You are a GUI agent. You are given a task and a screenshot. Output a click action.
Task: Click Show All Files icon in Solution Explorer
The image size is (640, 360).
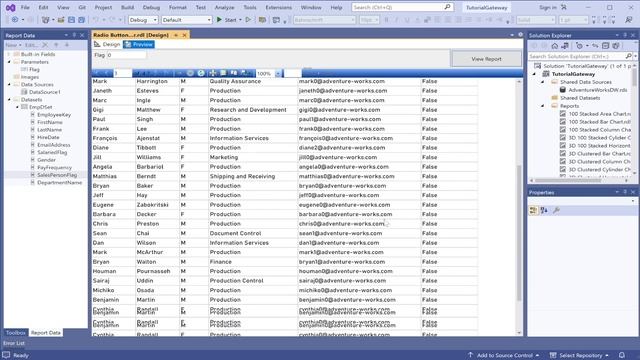(x=616, y=46)
